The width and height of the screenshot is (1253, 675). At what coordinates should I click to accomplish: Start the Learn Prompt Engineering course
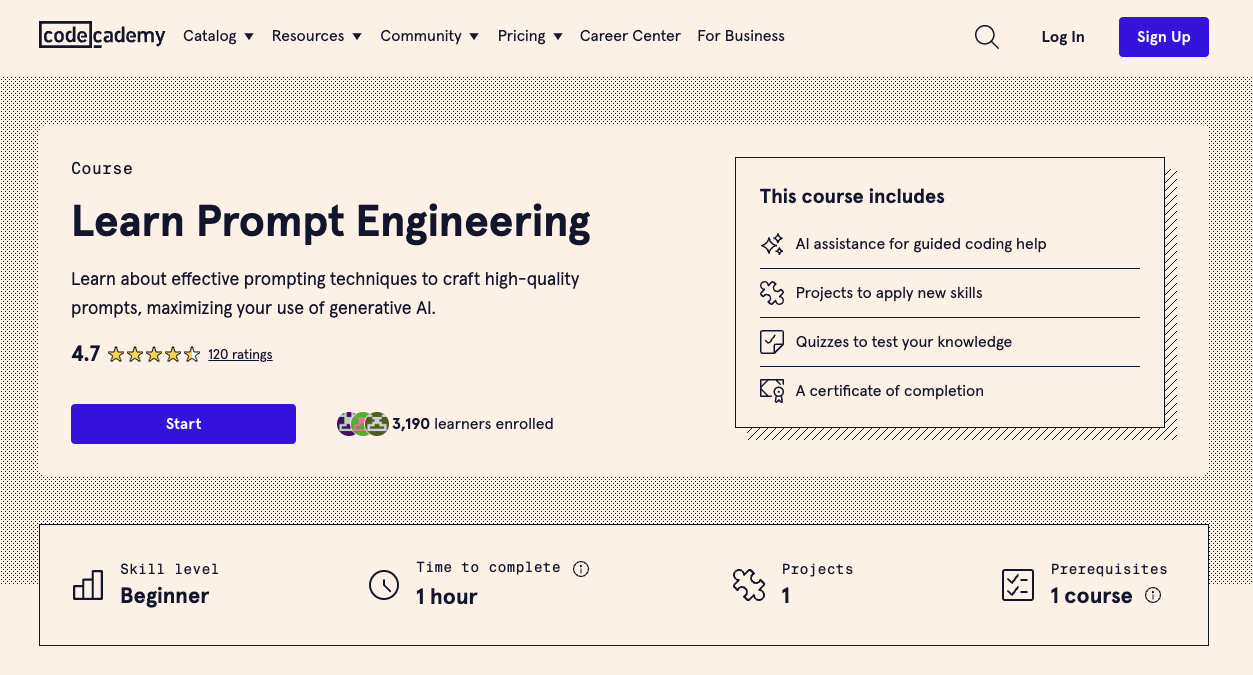point(183,423)
